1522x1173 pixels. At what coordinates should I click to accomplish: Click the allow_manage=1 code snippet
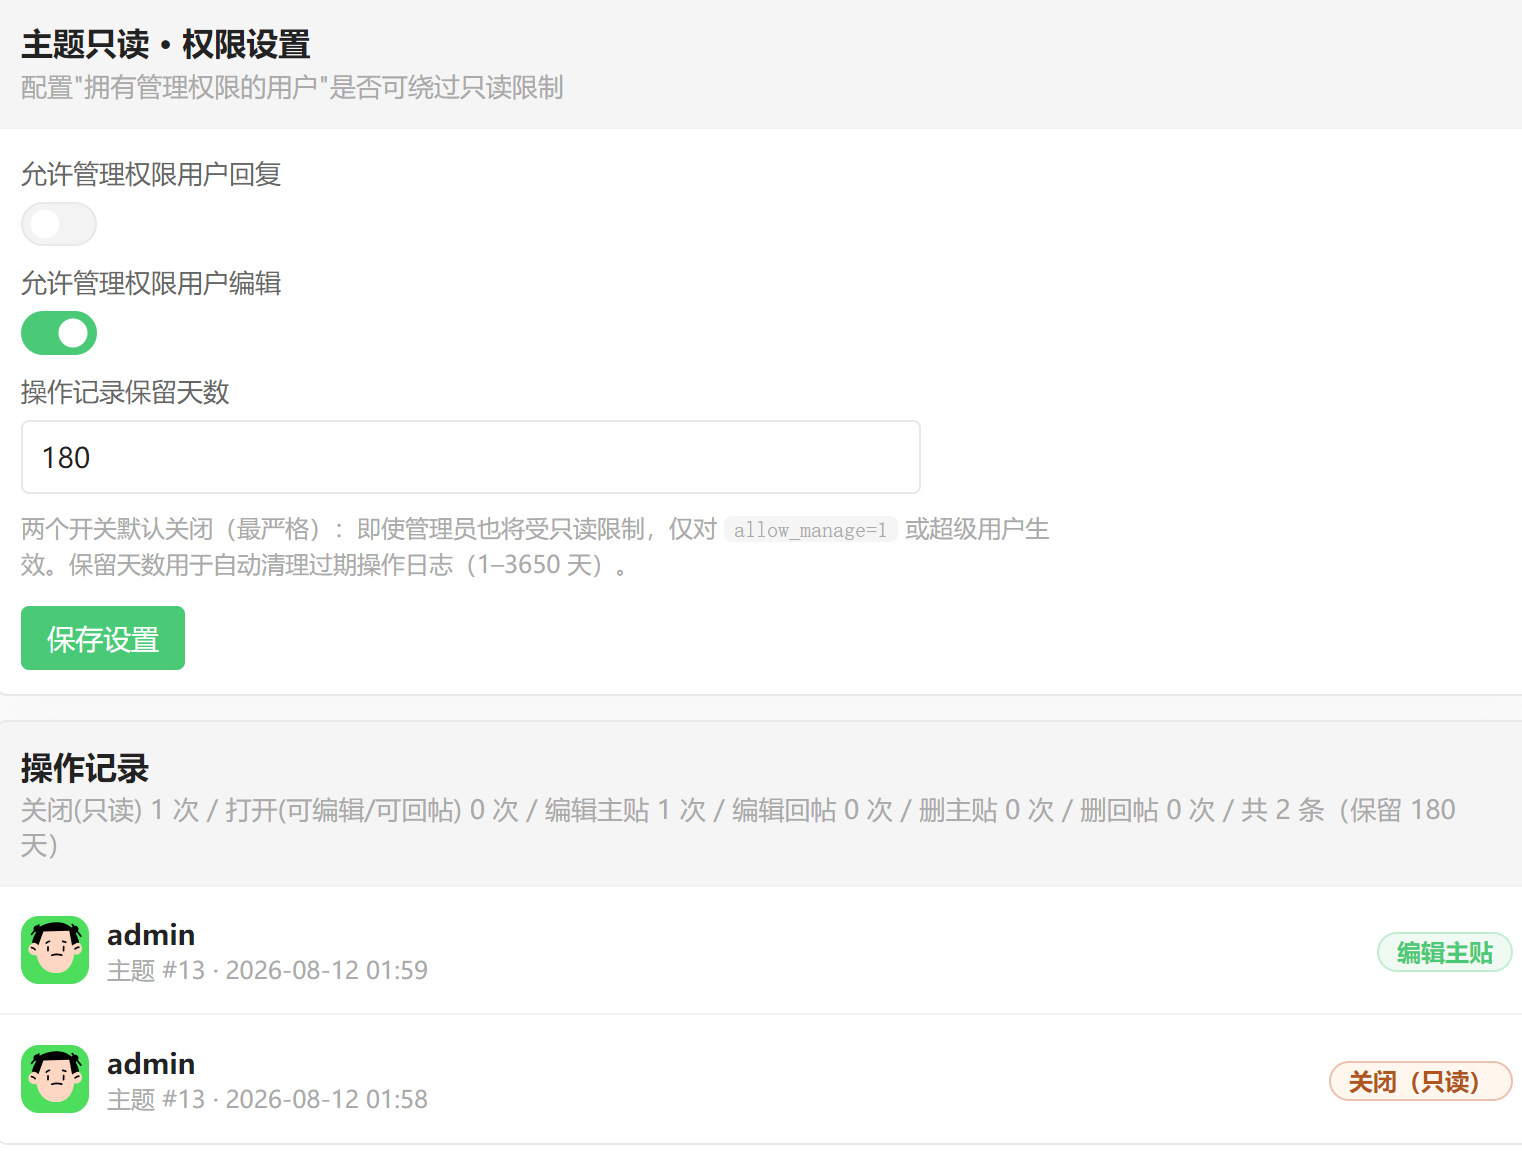[x=810, y=530]
